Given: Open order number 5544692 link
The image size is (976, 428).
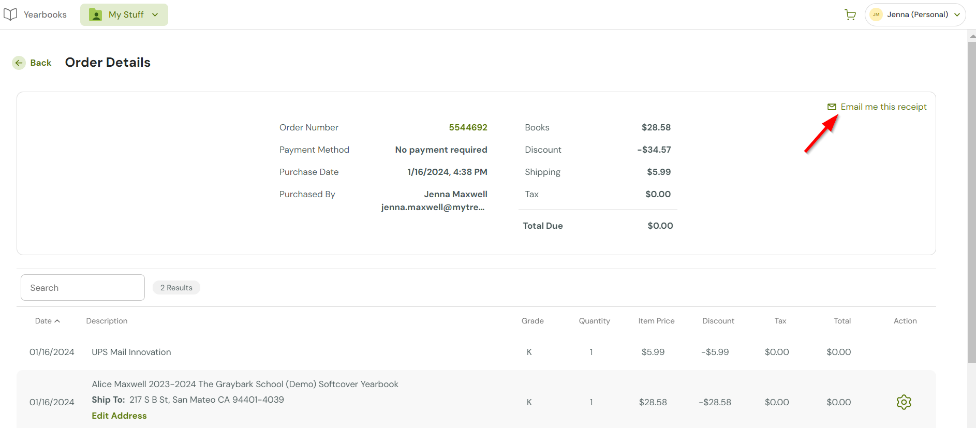Looking at the screenshot, I should point(467,128).
